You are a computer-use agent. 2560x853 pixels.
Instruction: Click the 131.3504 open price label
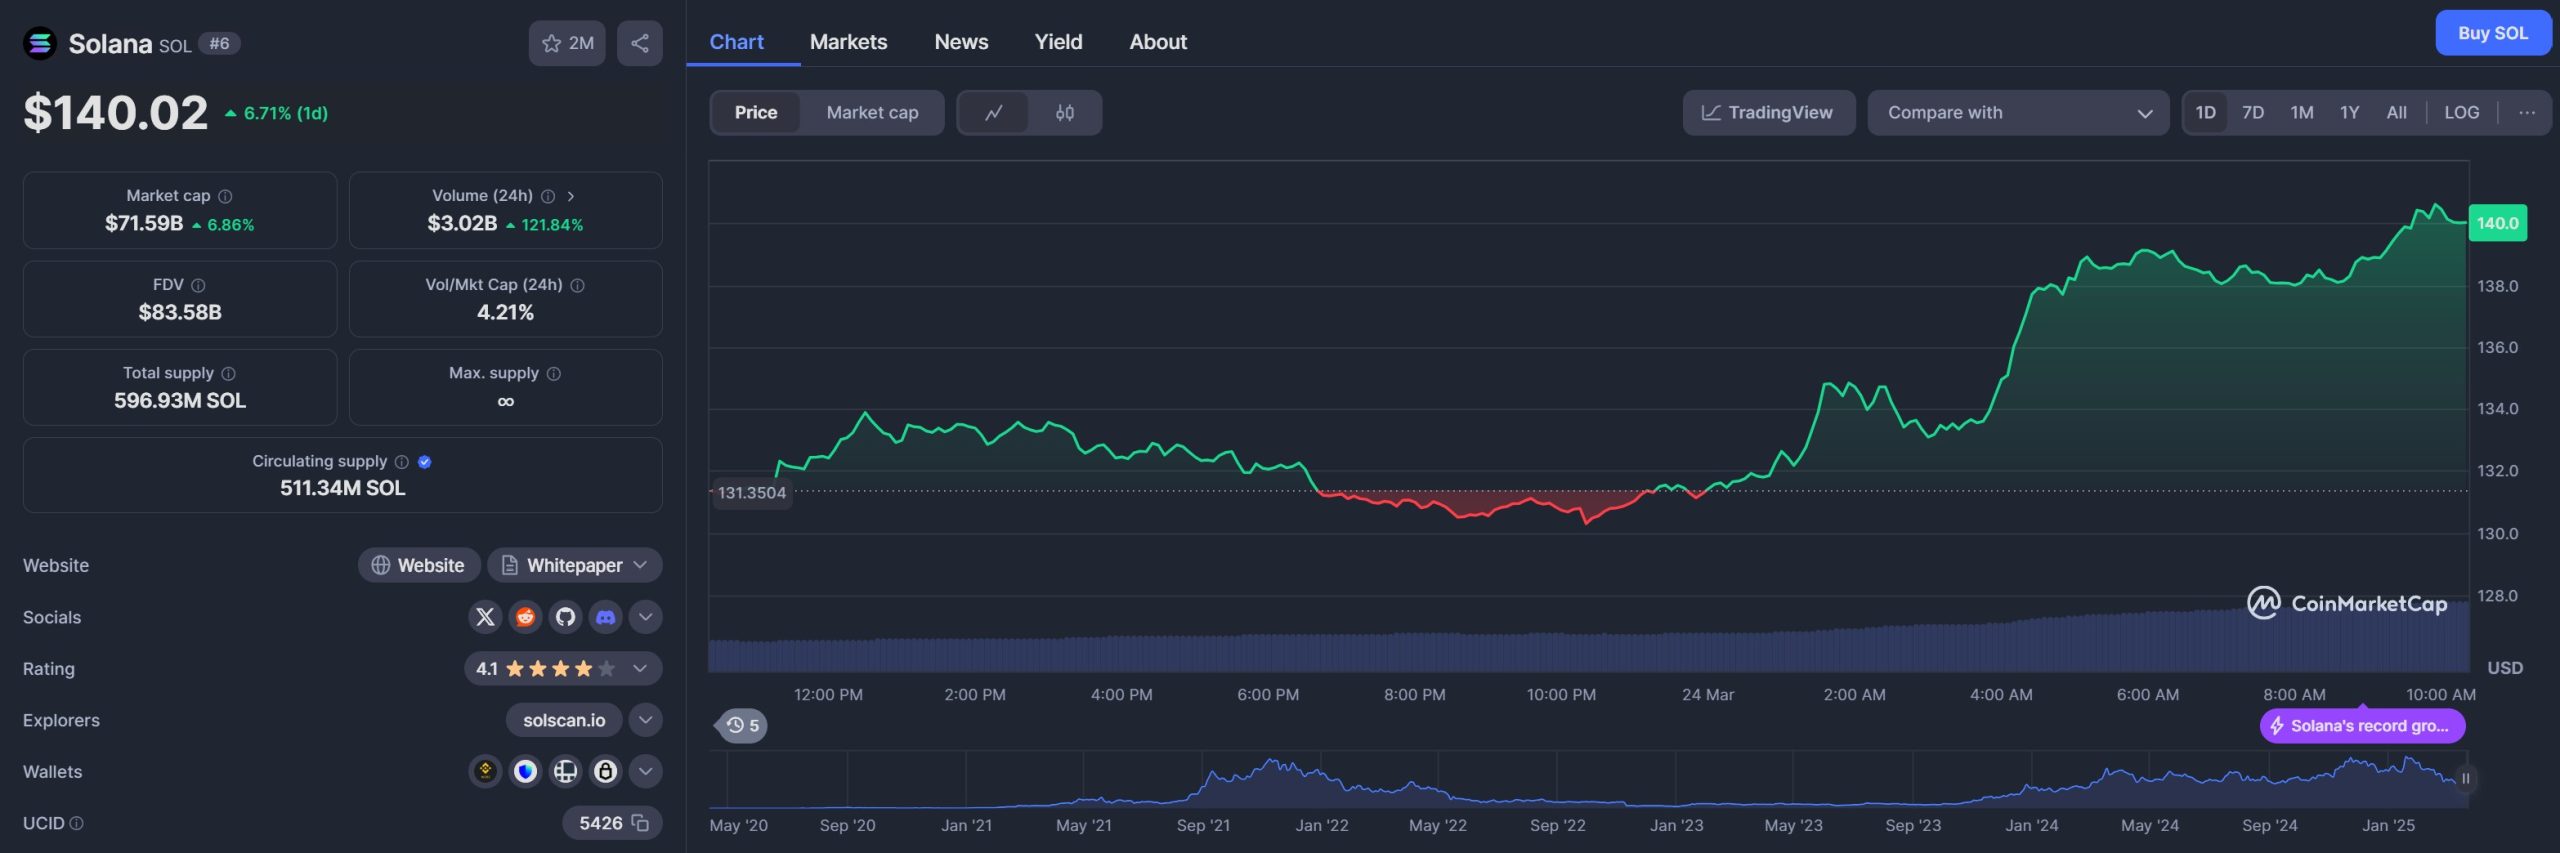point(752,493)
